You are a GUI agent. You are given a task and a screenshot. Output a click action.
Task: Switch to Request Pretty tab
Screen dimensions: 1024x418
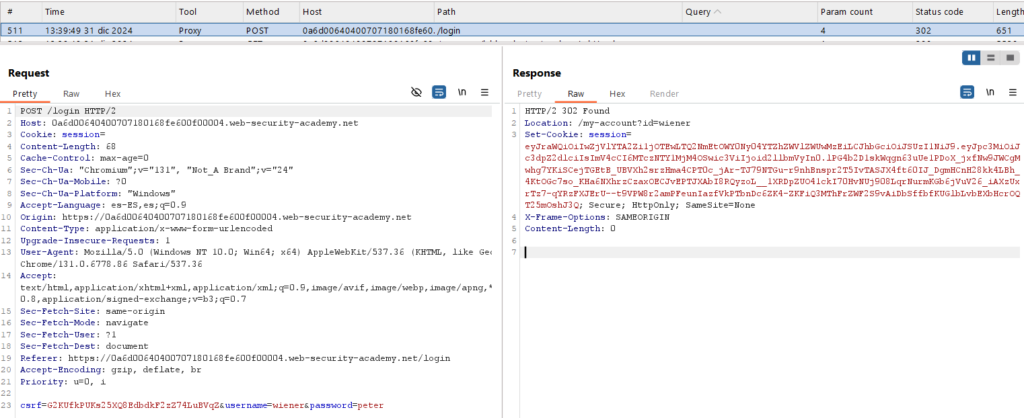point(25,94)
